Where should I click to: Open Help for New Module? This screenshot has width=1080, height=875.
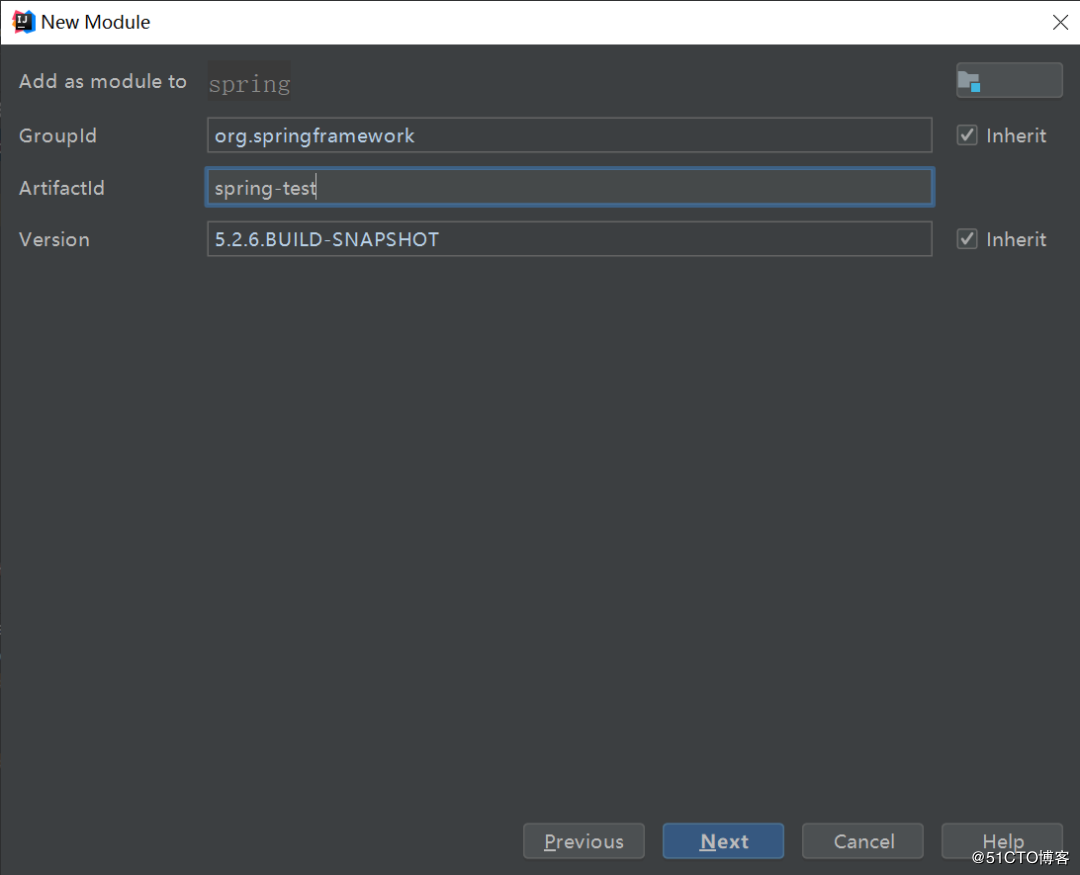(x=1002, y=841)
